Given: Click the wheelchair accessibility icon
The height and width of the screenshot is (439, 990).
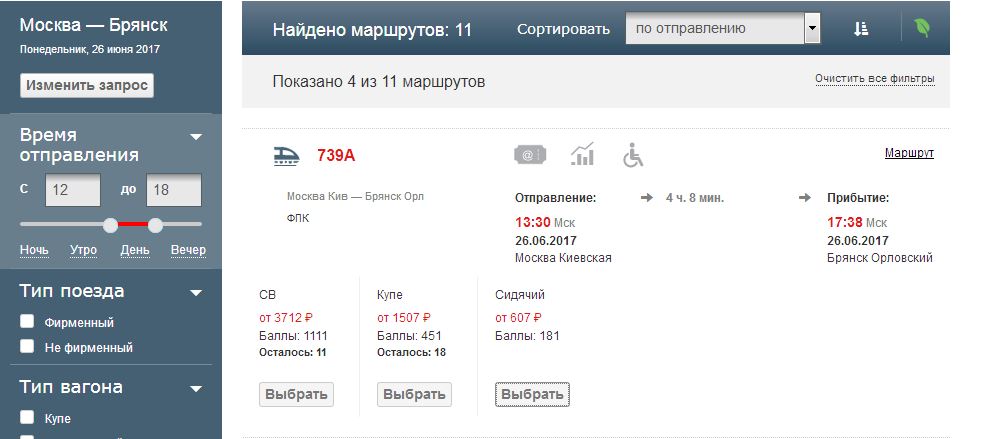Looking at the screenshot, I should tap(632, 155).
